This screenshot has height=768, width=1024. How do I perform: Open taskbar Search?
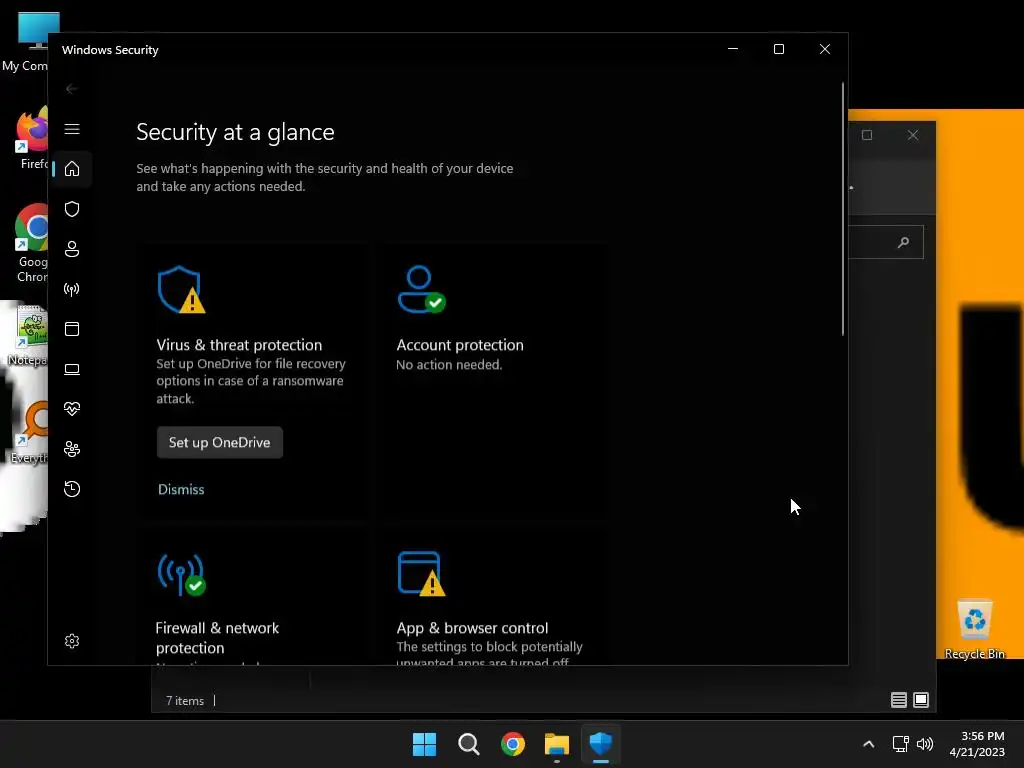coord(469,744)
